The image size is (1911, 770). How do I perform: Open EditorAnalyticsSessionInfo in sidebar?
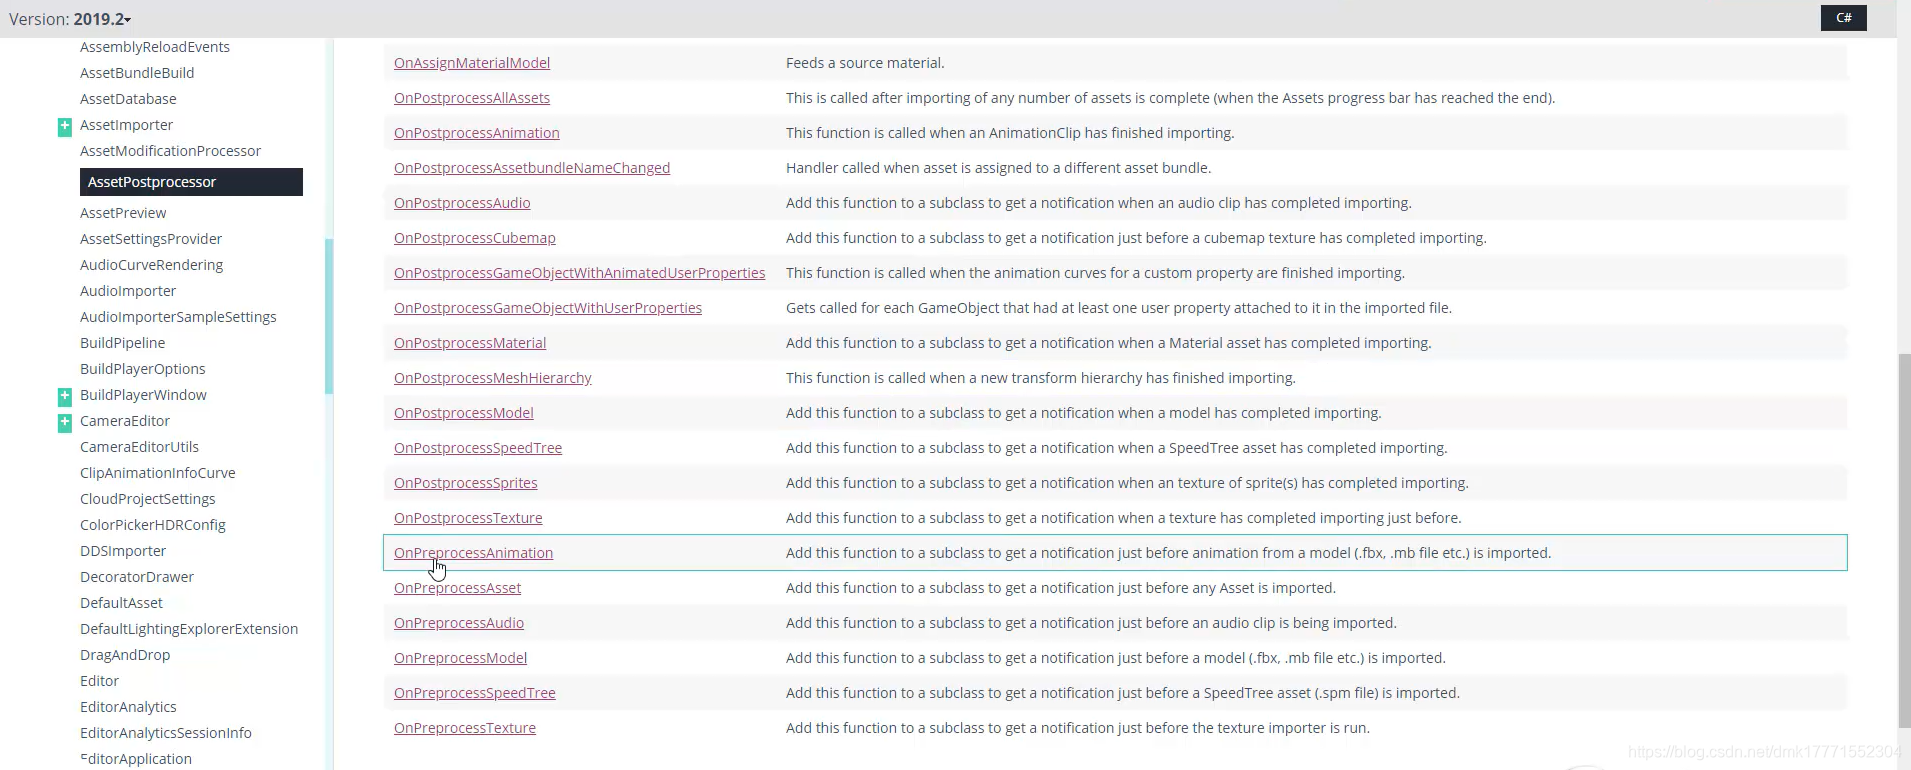166,733
